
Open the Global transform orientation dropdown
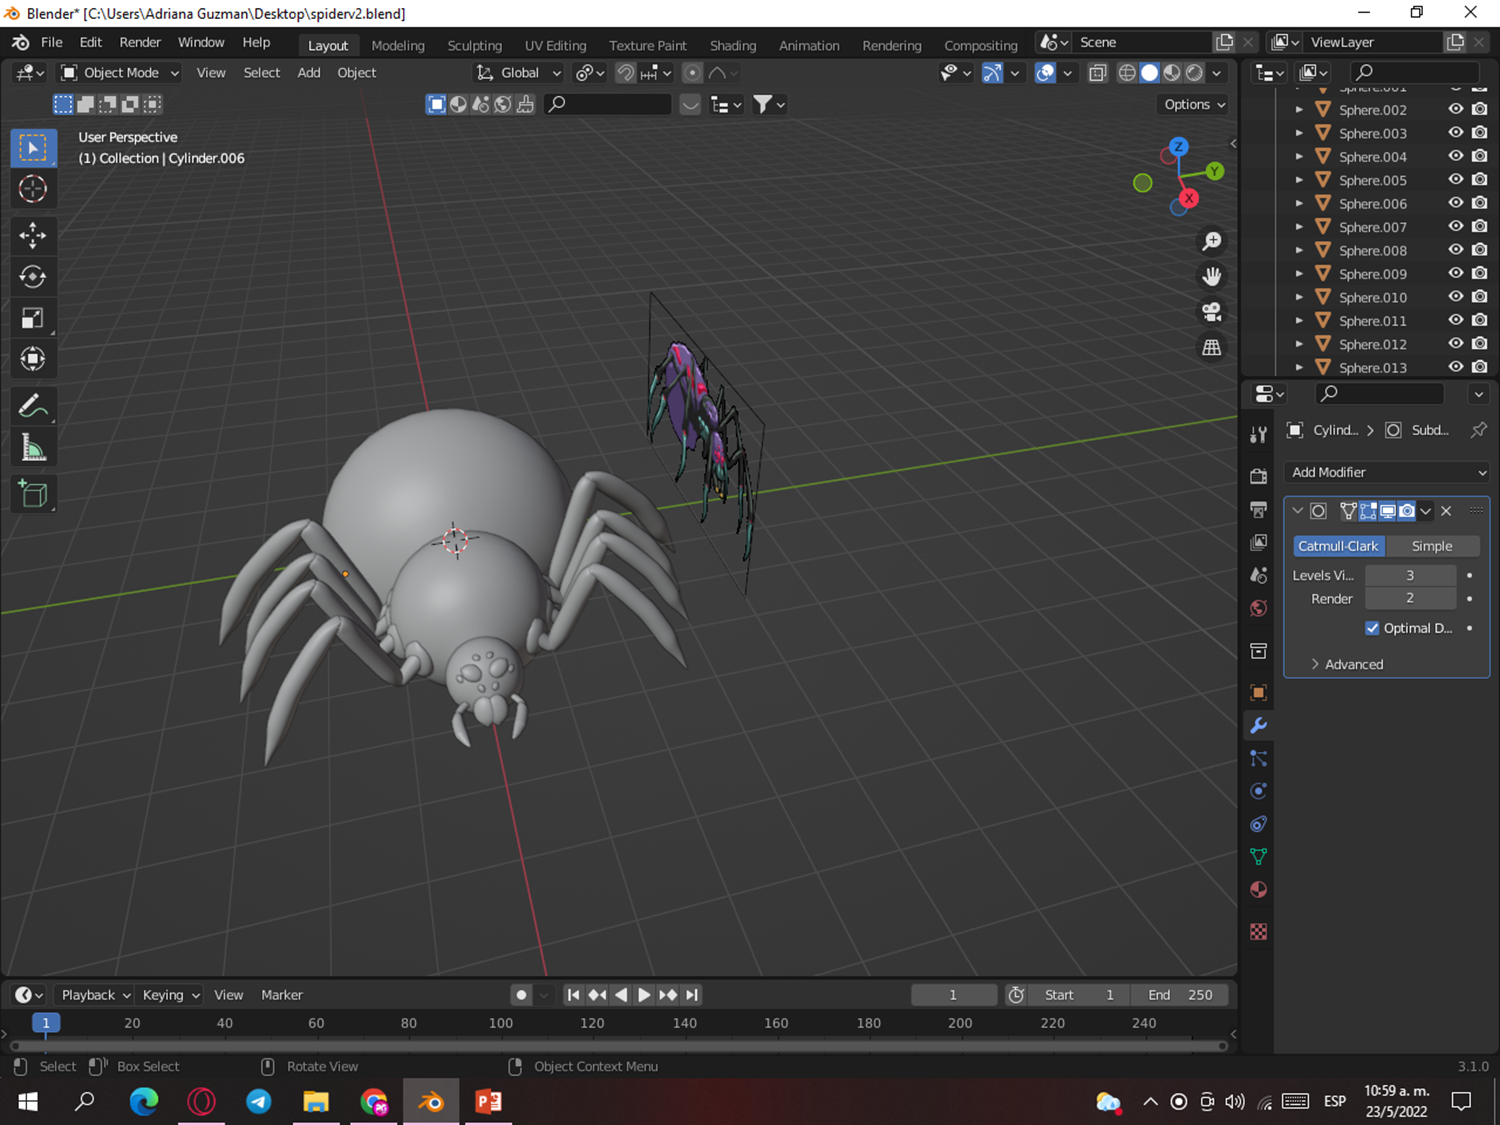click(x=519, y=73)
